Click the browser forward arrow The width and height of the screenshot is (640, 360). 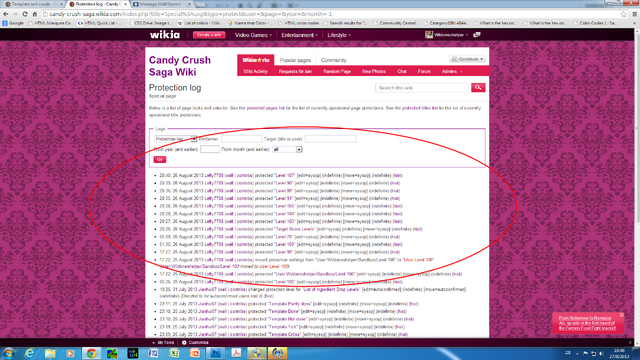15,14
